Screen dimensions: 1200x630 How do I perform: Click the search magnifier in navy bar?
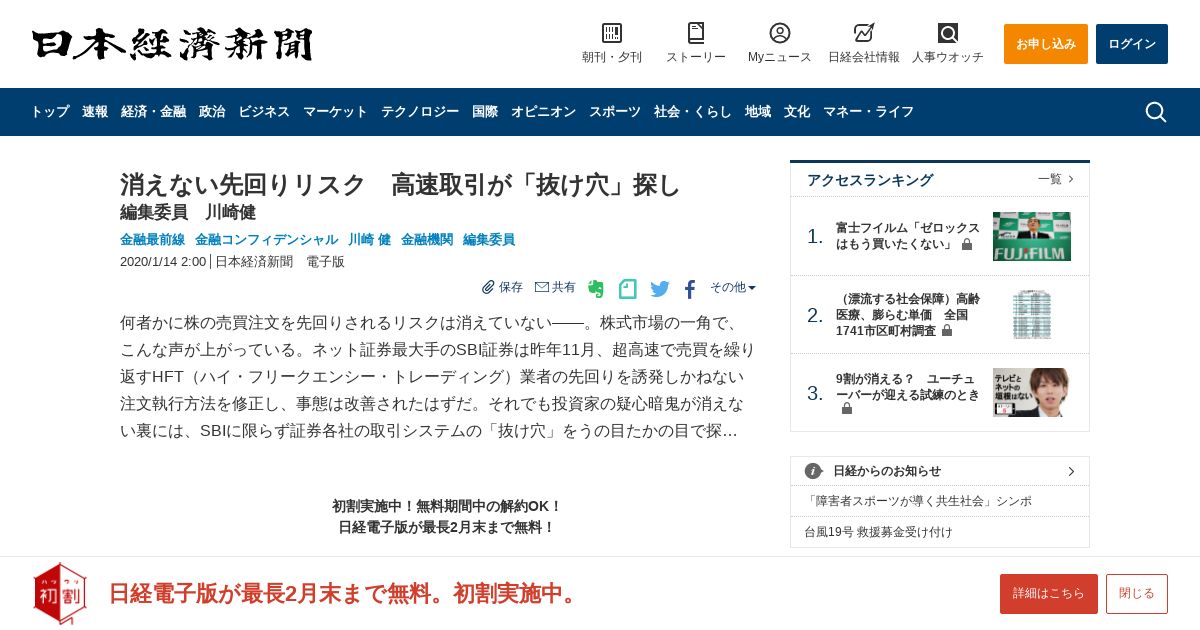coord(1156,112)
